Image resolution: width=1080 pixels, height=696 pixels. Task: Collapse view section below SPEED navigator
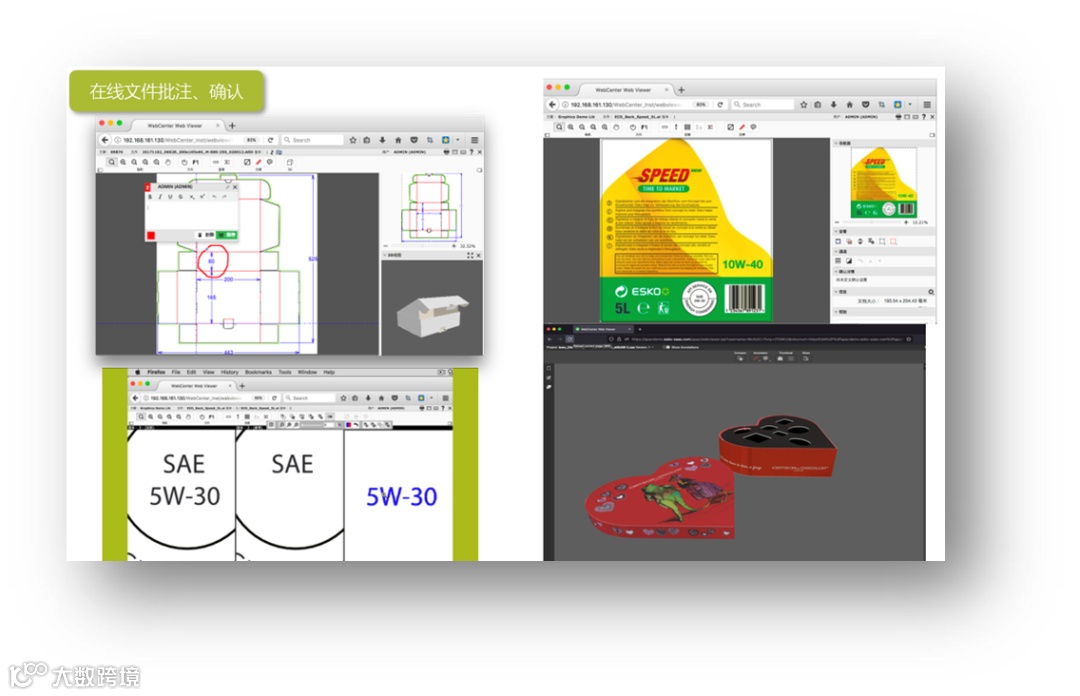[x=837, y=232]
